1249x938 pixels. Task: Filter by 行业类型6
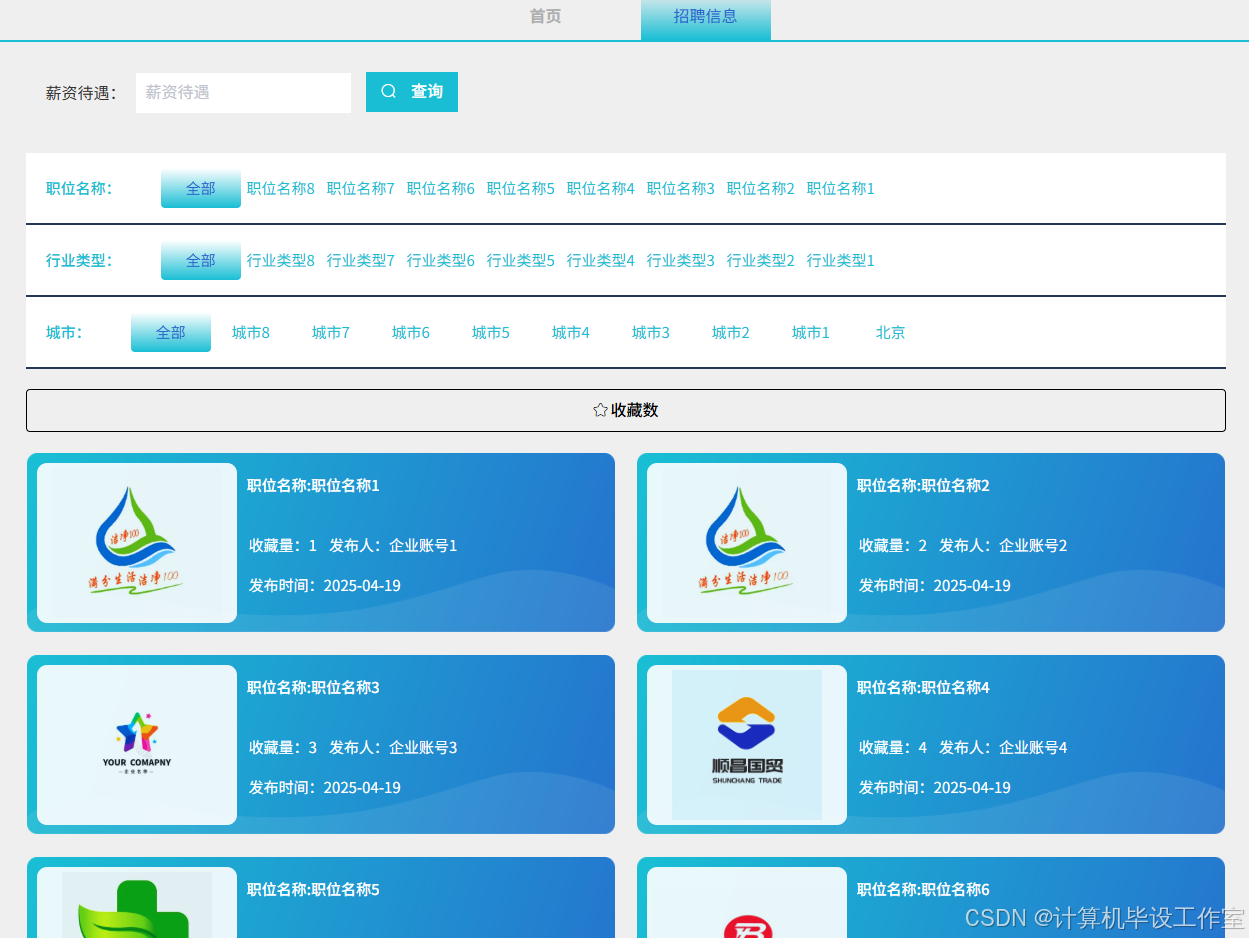click(441, 260)
